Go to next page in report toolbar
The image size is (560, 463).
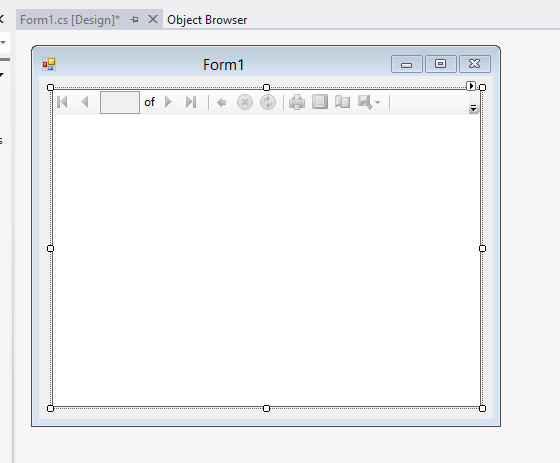[x=168, y=102]
